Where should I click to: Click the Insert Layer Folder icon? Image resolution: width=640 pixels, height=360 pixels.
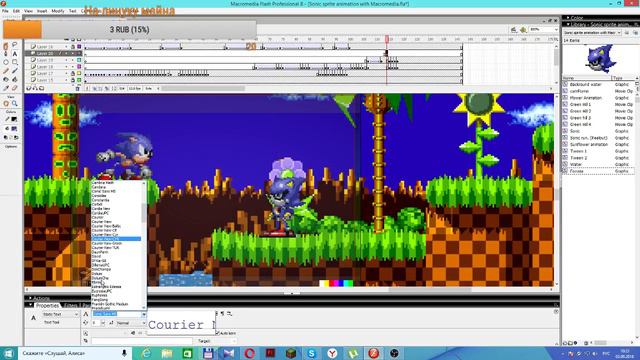click(42, 88)
